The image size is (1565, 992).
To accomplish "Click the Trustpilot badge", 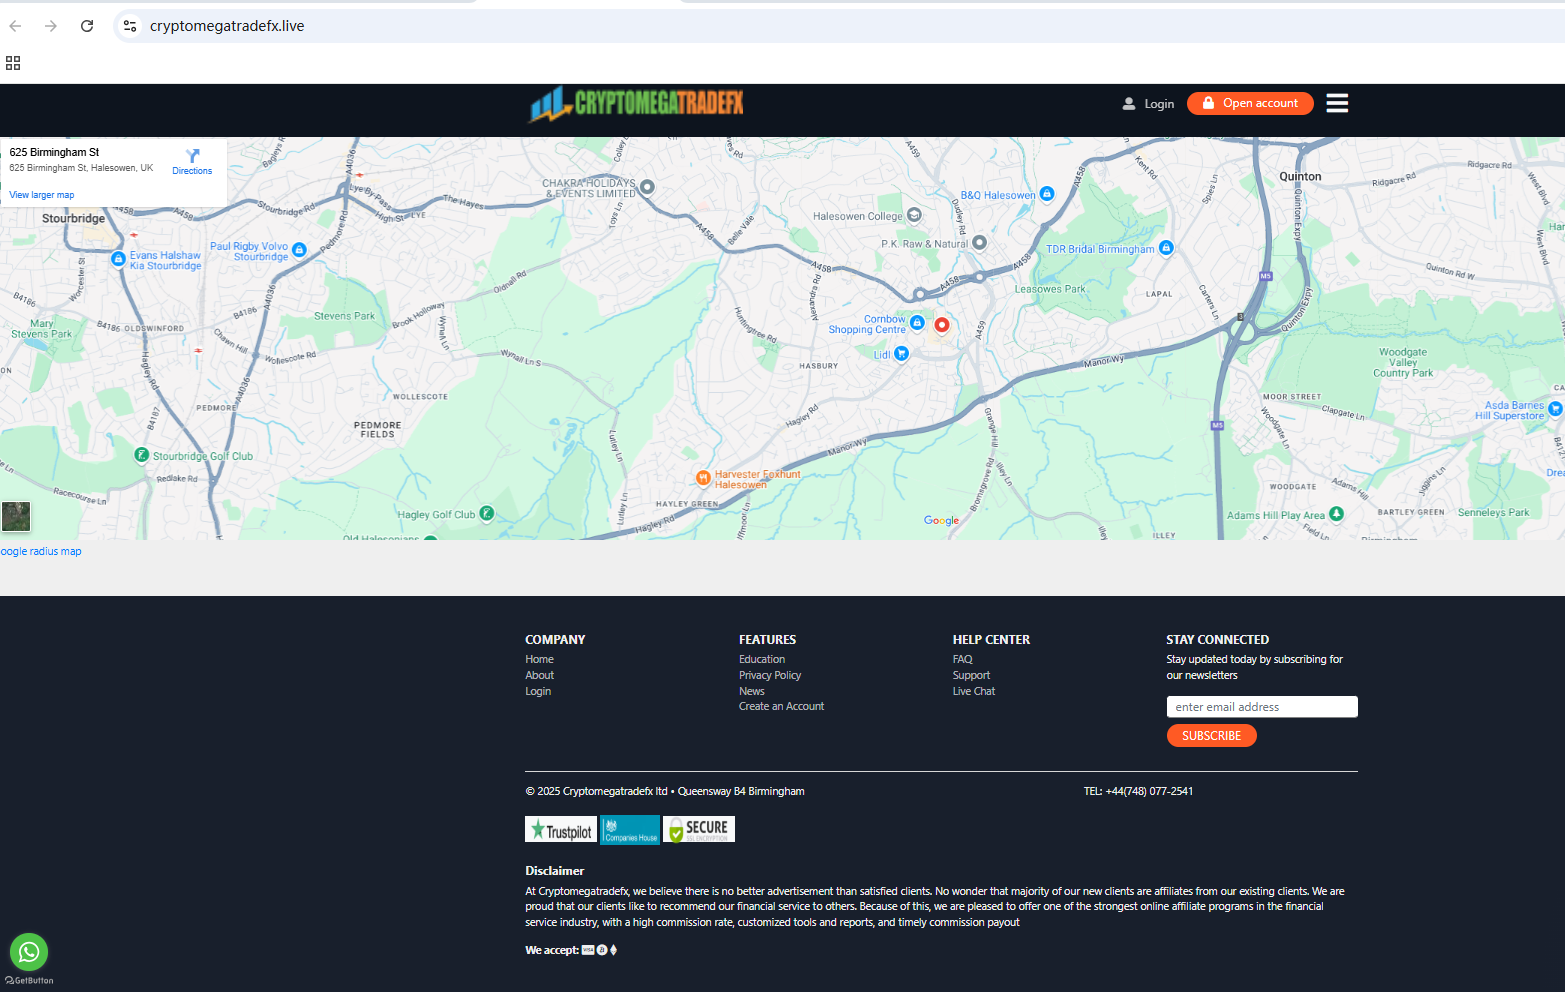I will click(561, 830).
